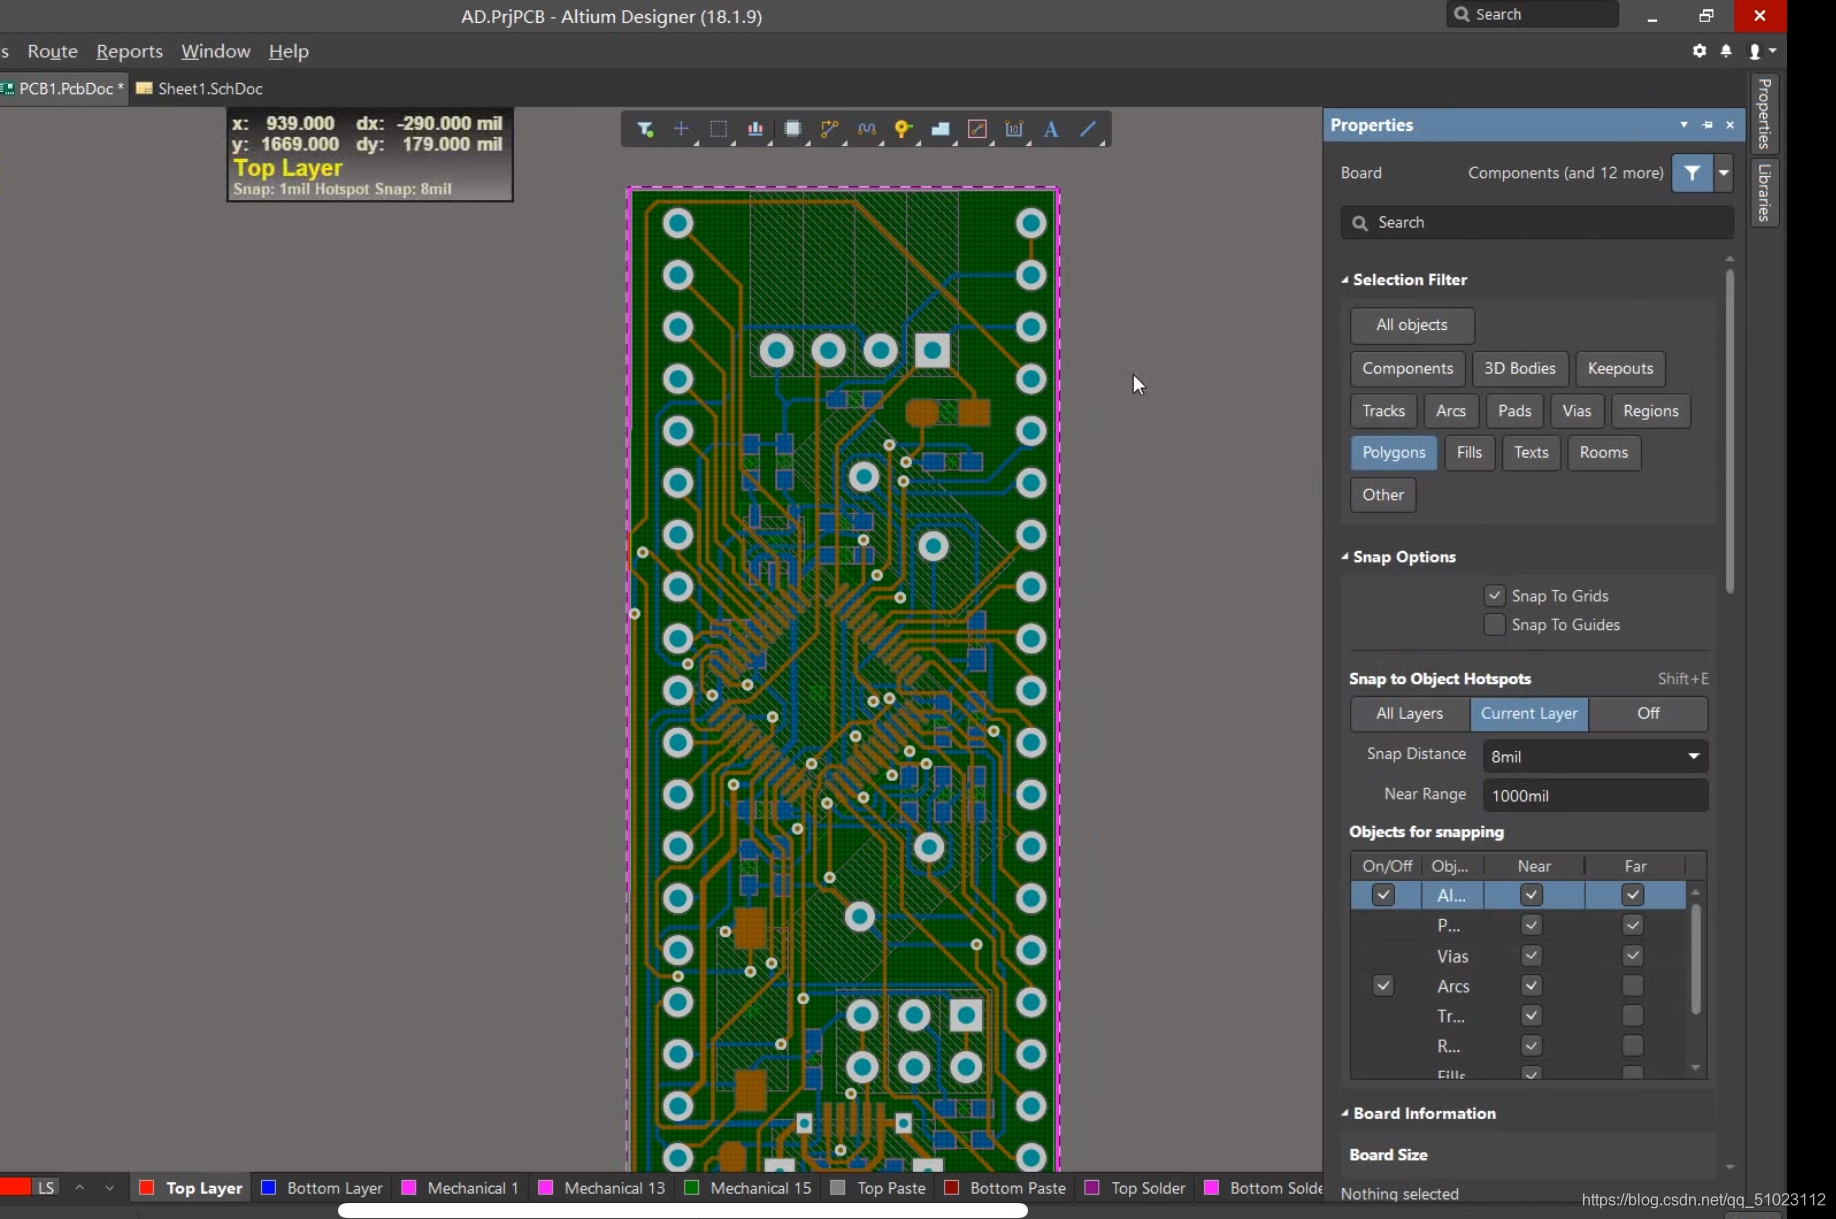
Task: Click the Bottom Layer blue color swatch
Action: click(268, 1188)
